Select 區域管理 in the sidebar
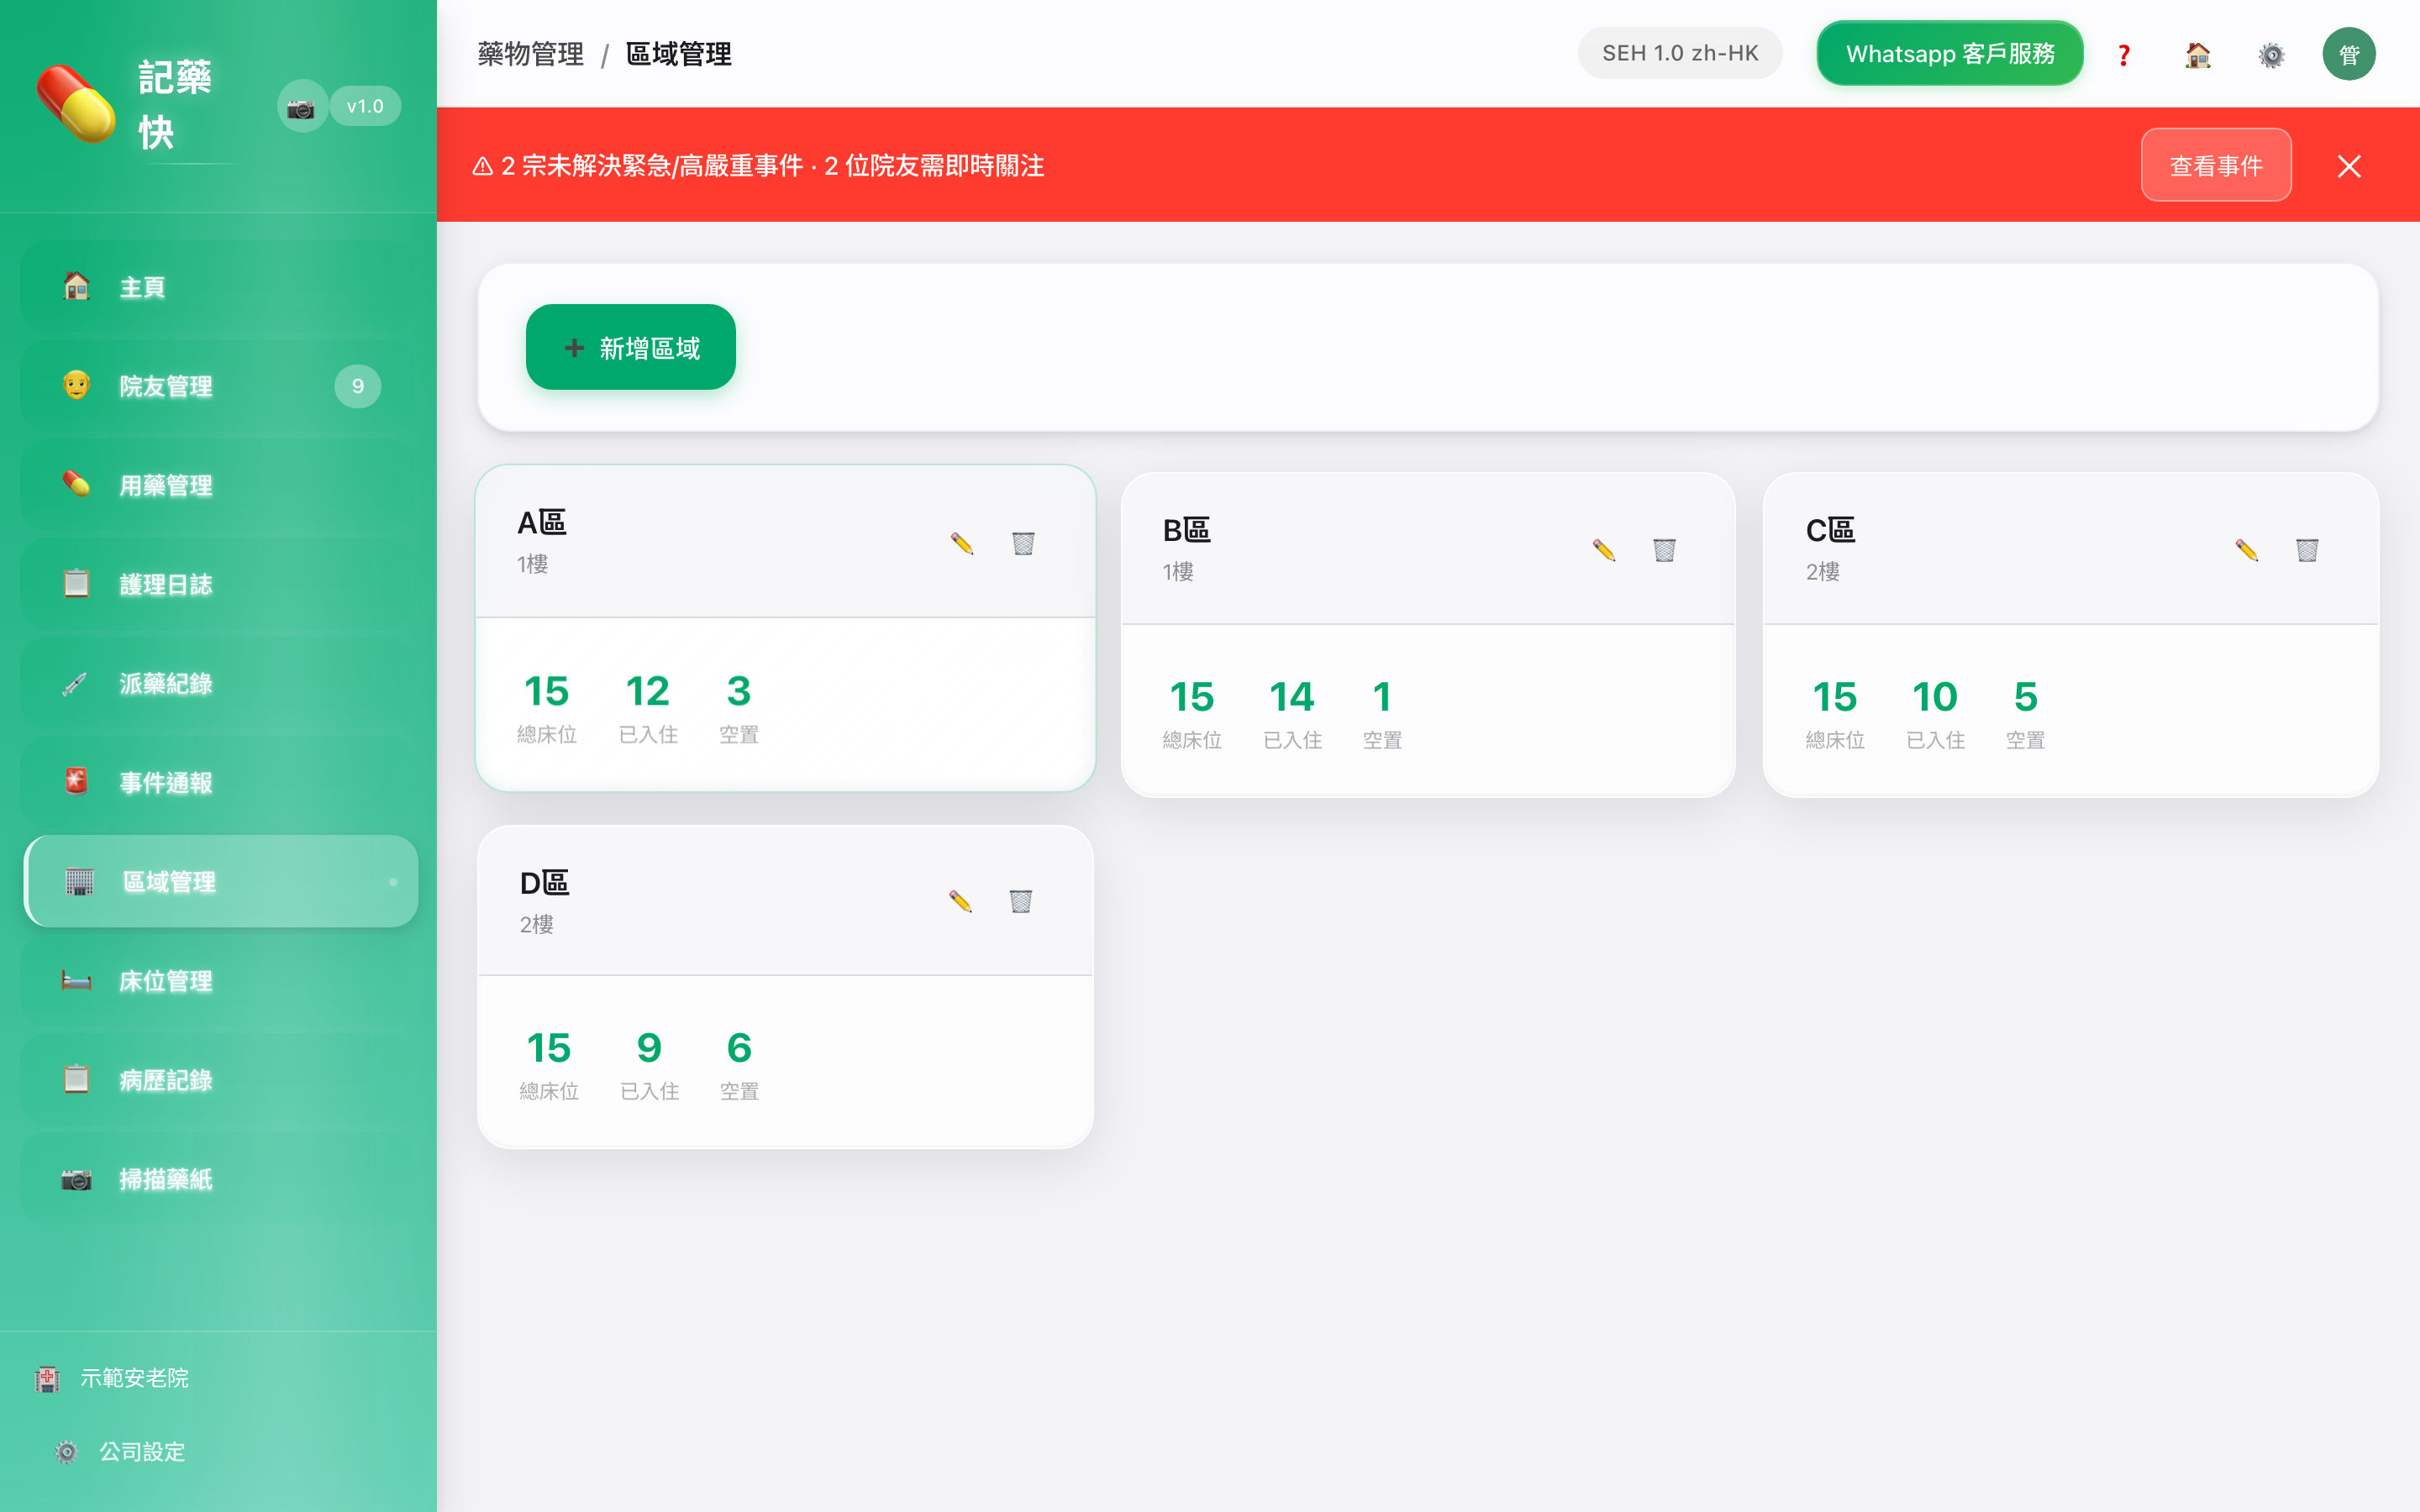The width and height of the screenshot is (2420, 1512). [220, 881]
